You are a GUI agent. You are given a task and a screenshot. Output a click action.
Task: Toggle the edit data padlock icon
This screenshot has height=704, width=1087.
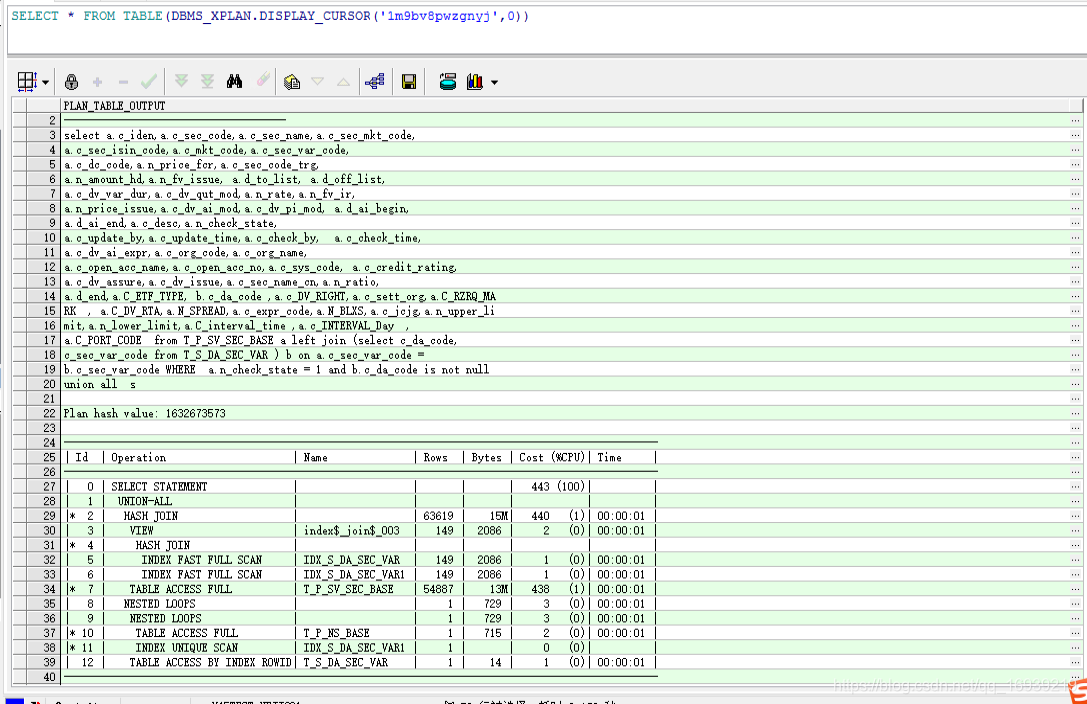tap(71, 82)
